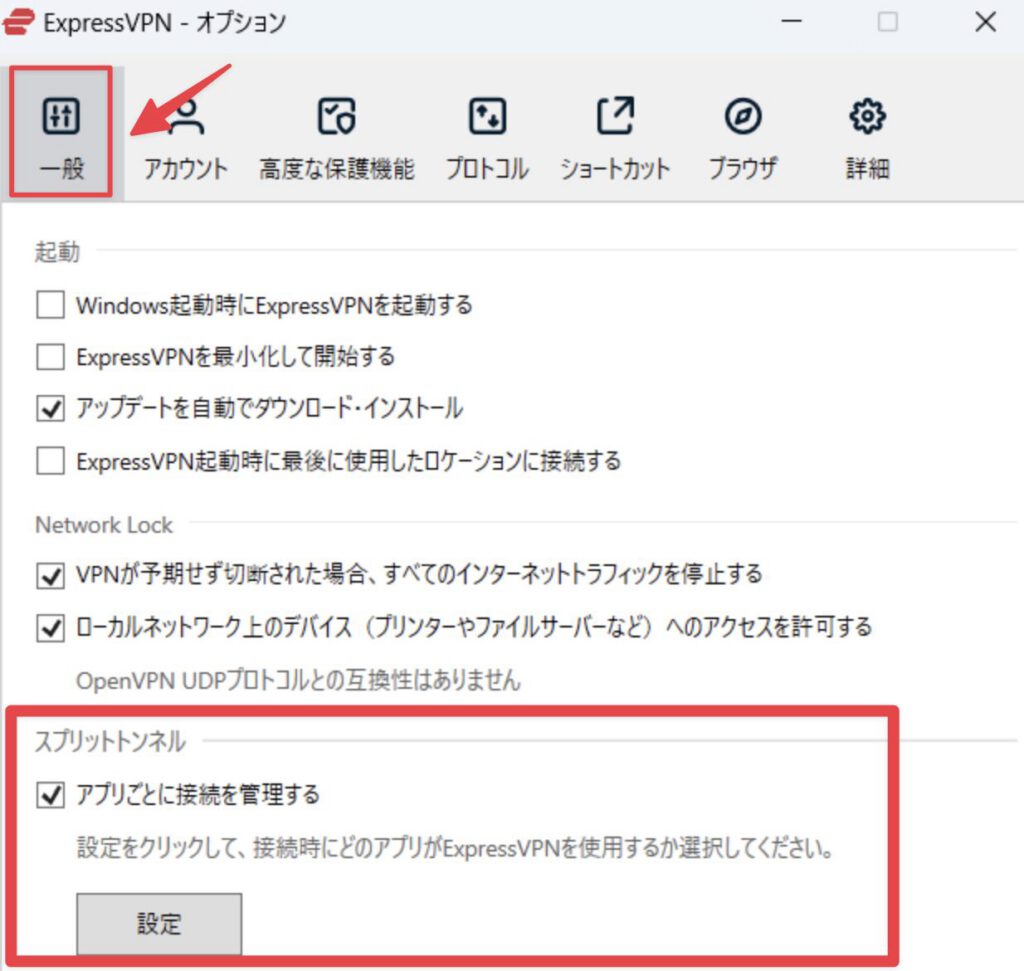Uncheck stopping internet traffic on VPN disconnect
Viewport: 1024px width, 971px height.
click(49, 574)
